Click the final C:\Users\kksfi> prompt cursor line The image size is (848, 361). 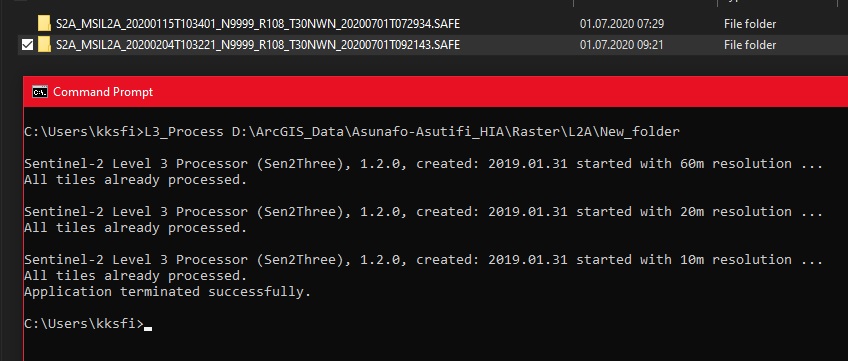[x=88, y=324]
